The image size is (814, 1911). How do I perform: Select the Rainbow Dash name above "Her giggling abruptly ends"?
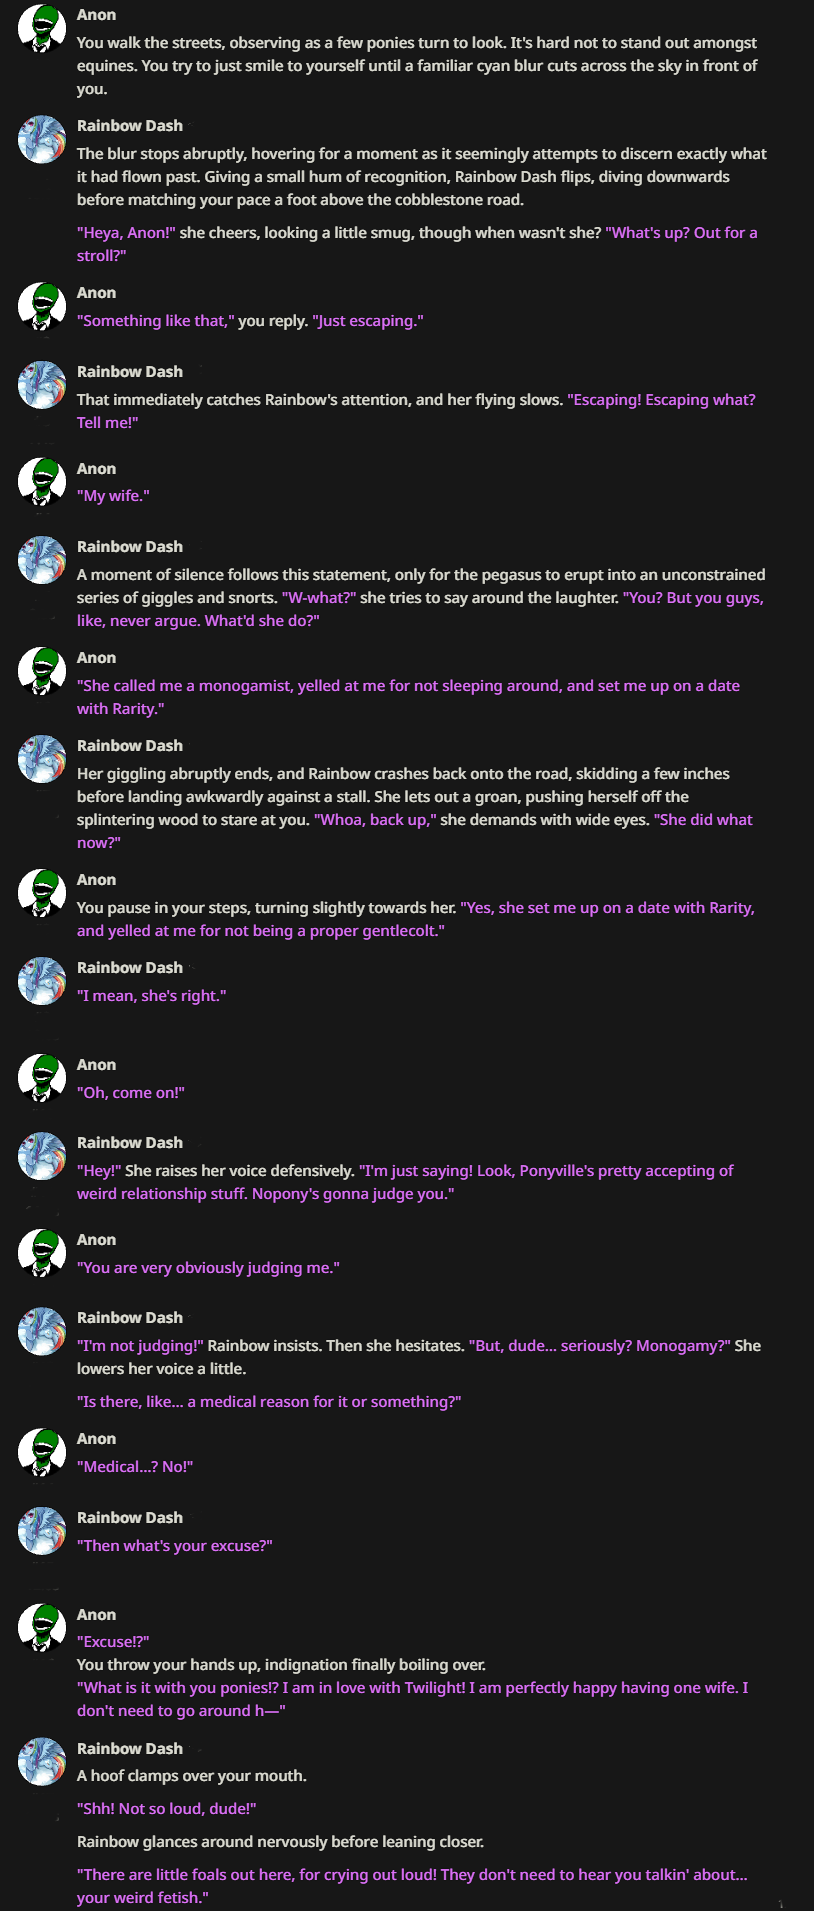[x=130, y=746]
